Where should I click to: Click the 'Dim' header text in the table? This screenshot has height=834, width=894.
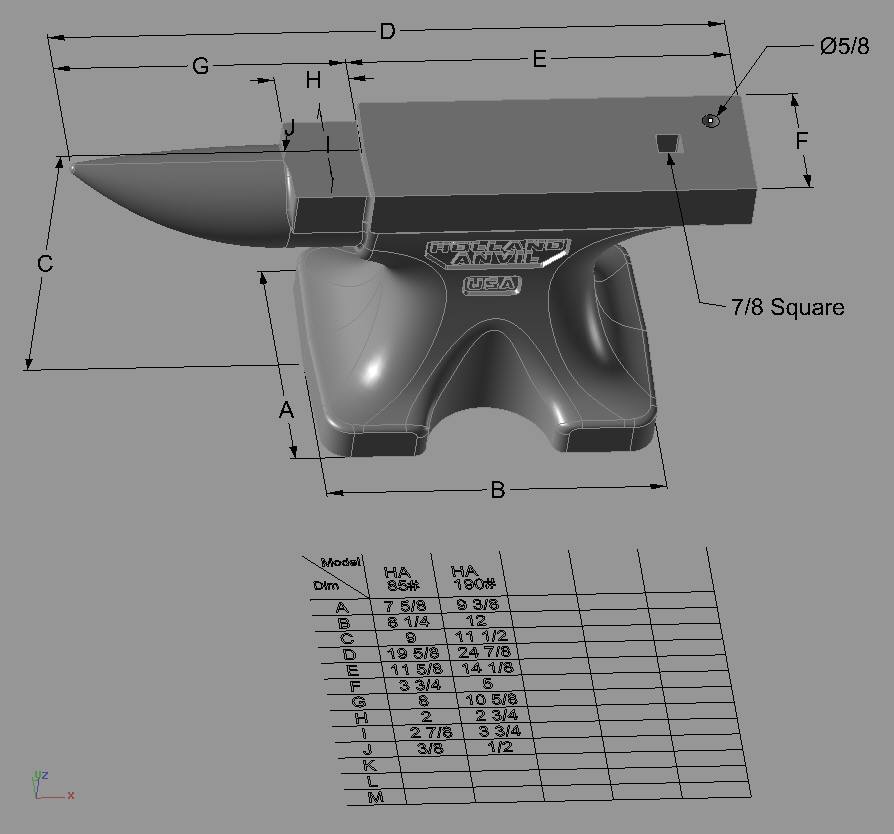point(325,585)
